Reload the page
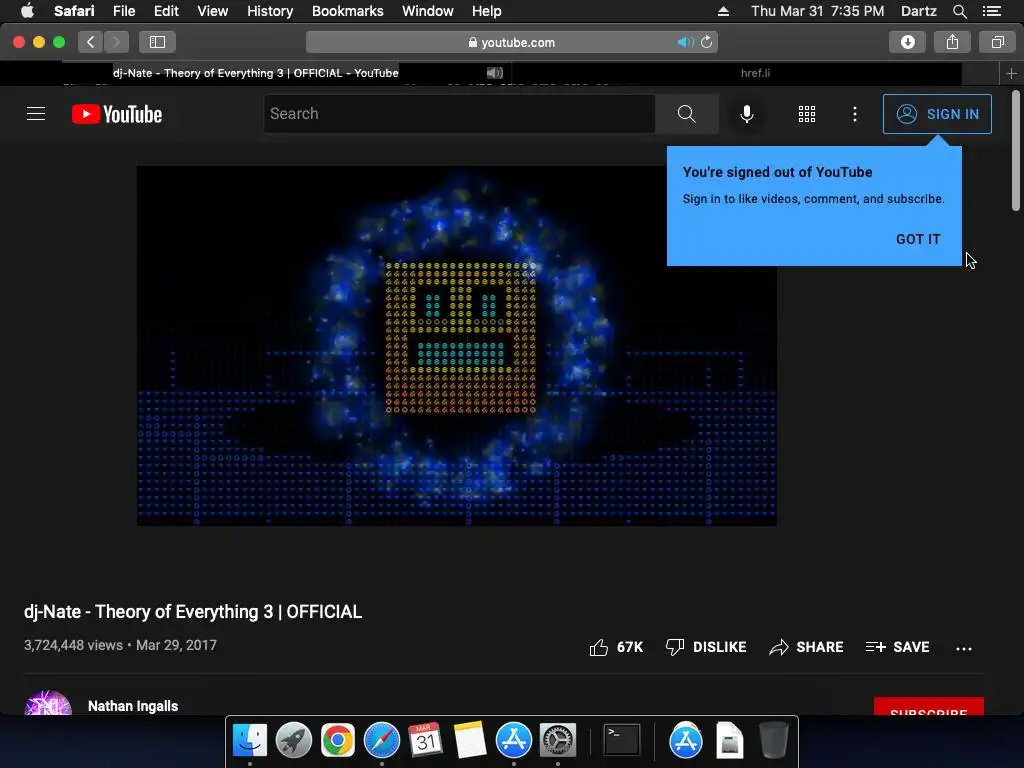 coord(707,42)
